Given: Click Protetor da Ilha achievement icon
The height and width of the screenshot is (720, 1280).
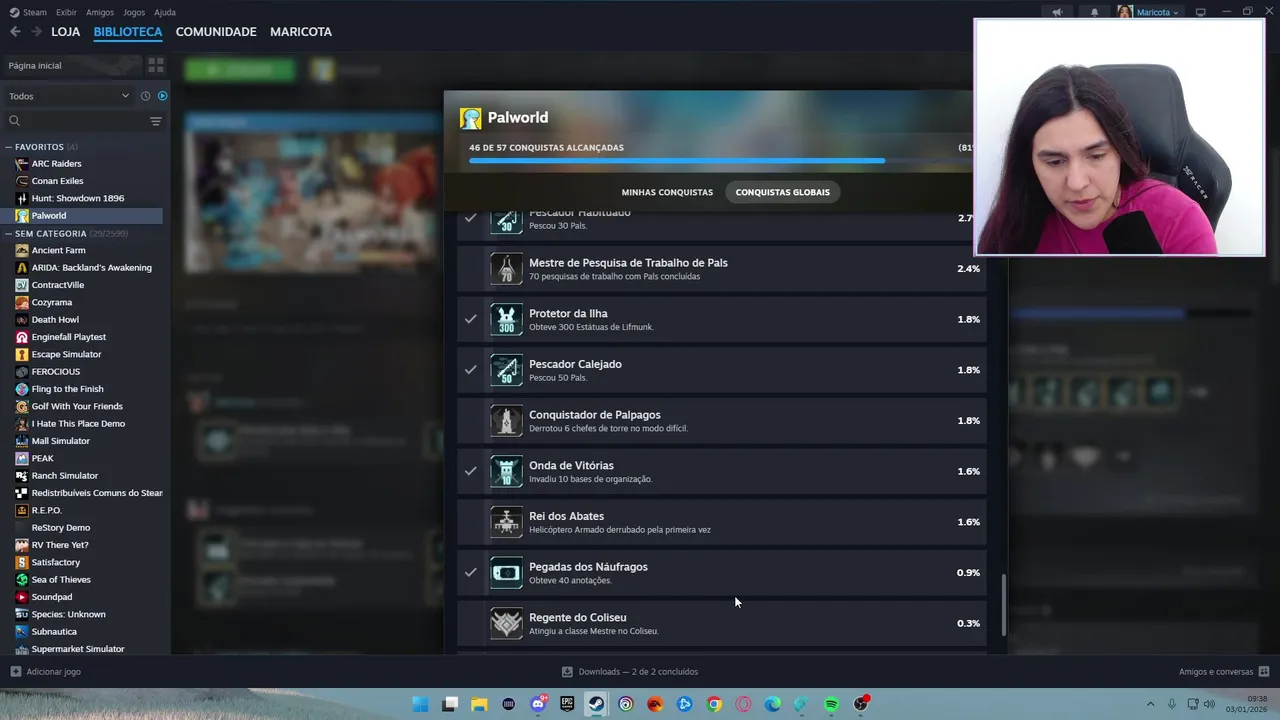Looking at the screenshot, I should click(x=506, y=320).
